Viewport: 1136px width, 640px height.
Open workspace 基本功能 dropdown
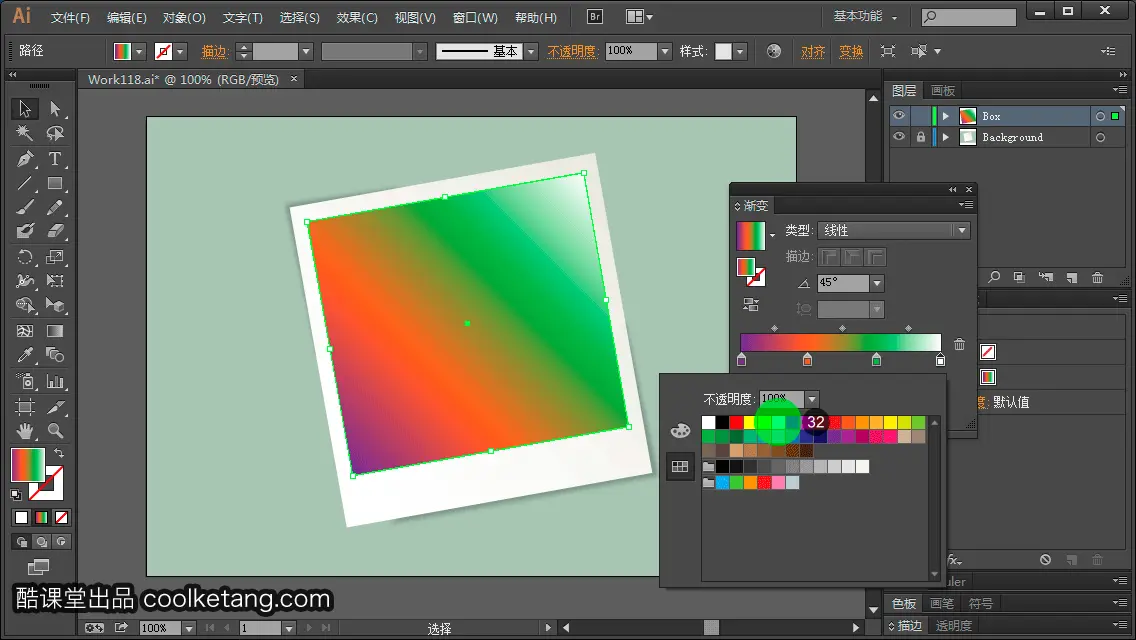pos(865,16)
